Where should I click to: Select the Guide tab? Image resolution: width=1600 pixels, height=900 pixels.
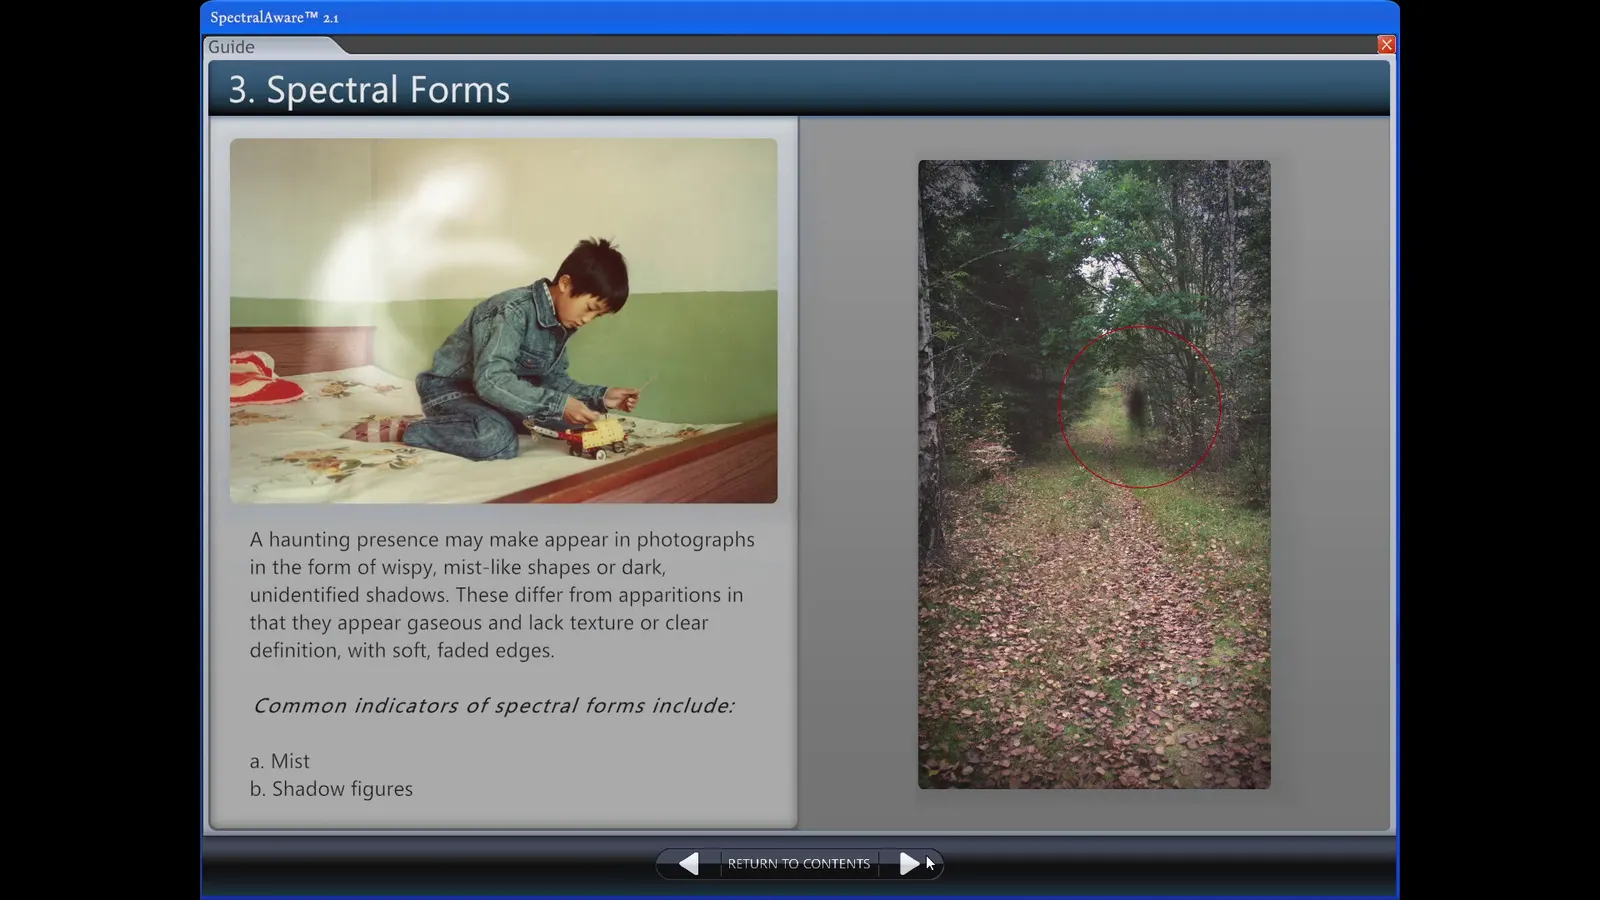point(232,46)
